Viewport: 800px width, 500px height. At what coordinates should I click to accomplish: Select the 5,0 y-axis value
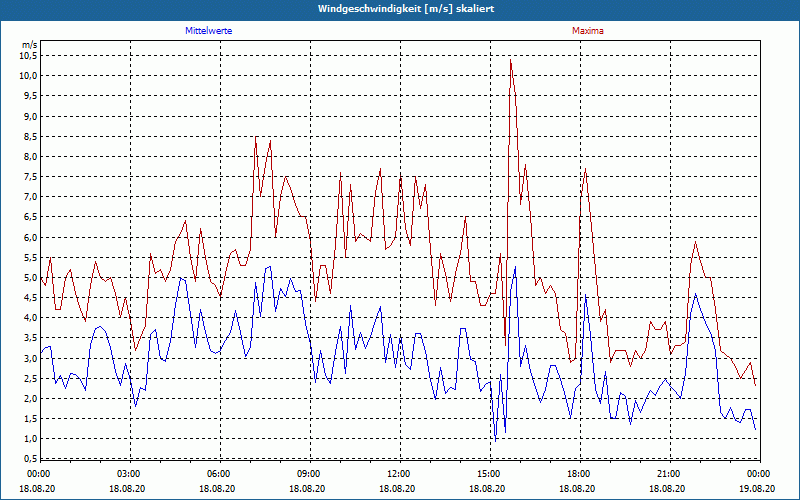pyautogui.click(x=31, y=278)
